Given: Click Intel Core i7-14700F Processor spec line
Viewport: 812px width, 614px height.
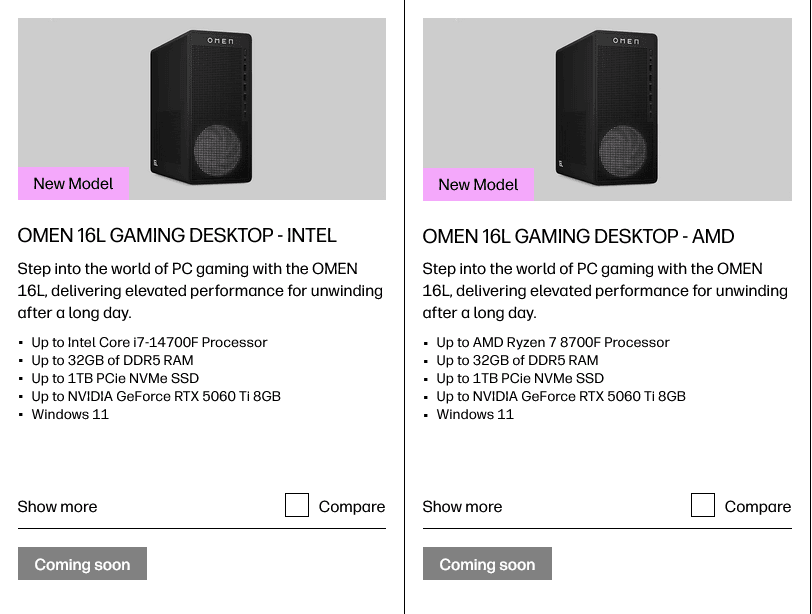Looking at the screenshot, I should point(149,342).
